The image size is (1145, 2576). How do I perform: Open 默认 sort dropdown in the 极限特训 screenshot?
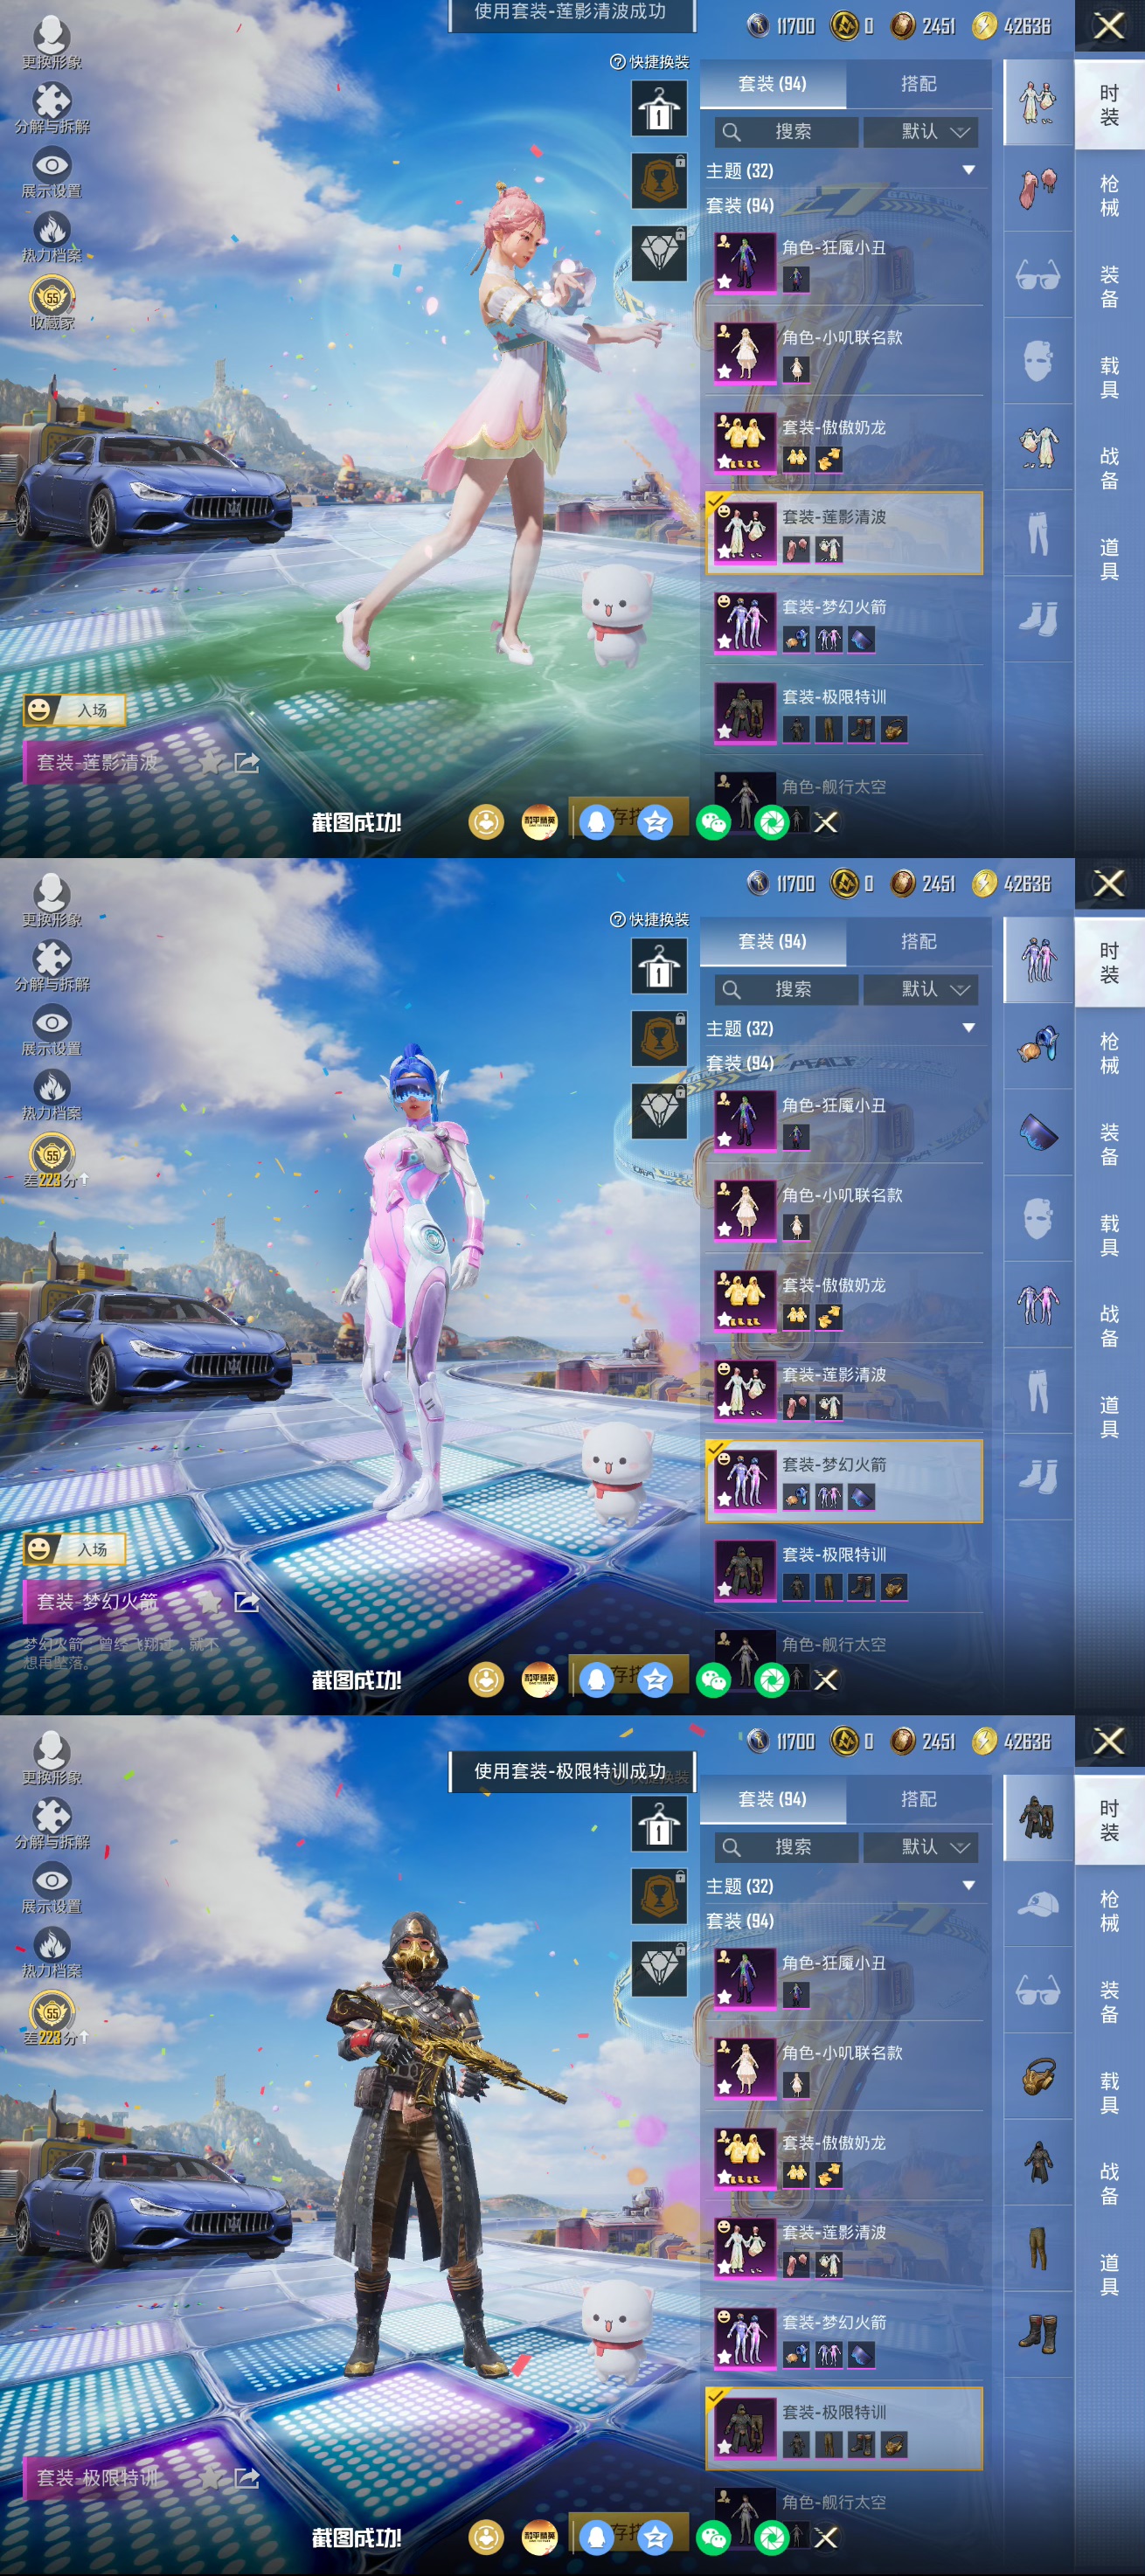920,1848
